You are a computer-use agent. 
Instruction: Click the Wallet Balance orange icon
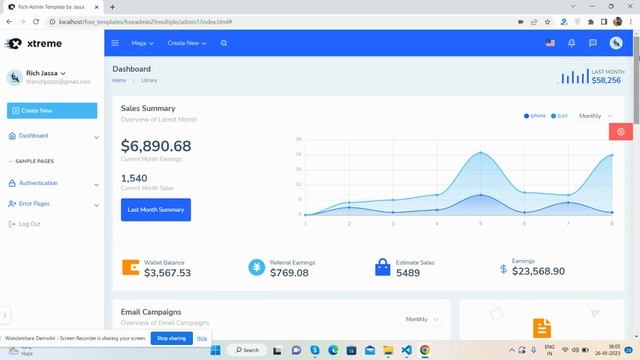[x=131, y=267]
